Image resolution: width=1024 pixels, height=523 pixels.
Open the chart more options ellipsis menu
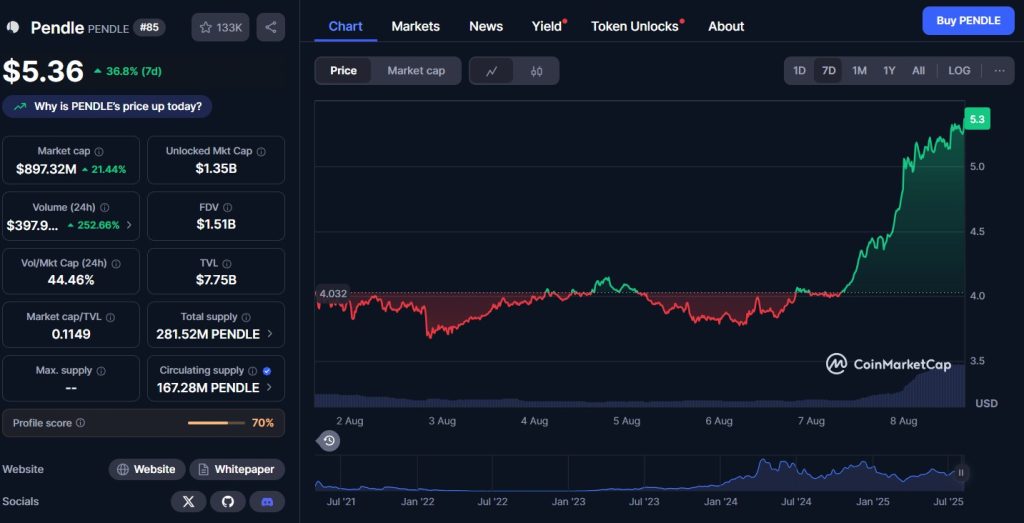point(998,71)
